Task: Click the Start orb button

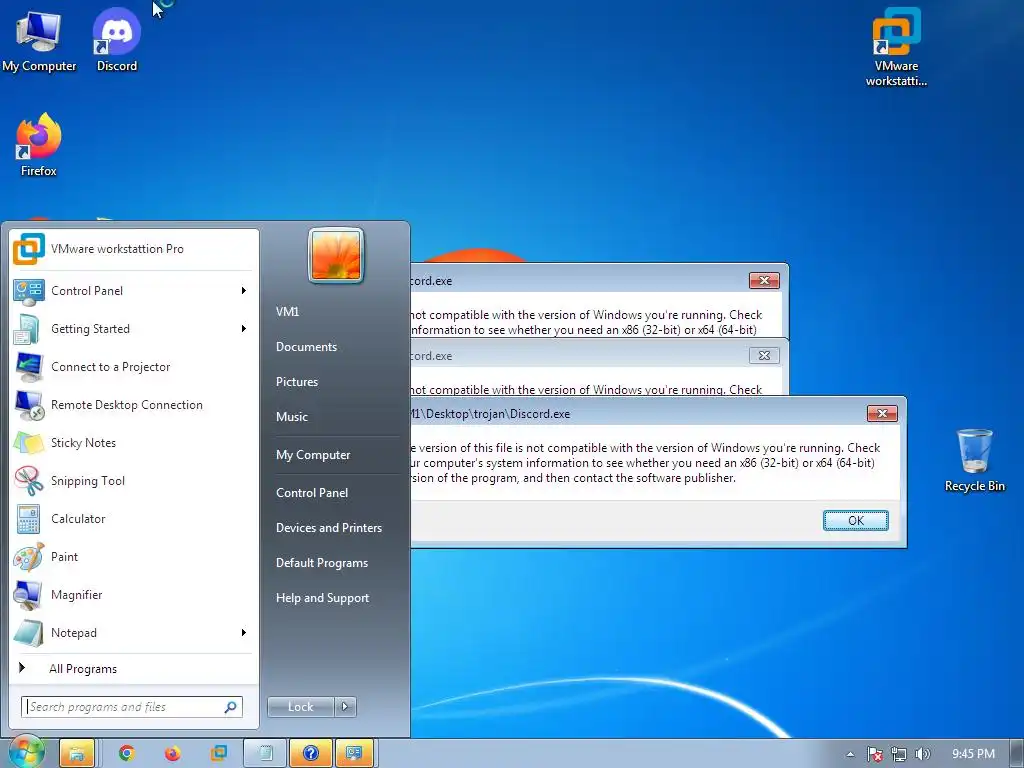Action: click(26, 753)
